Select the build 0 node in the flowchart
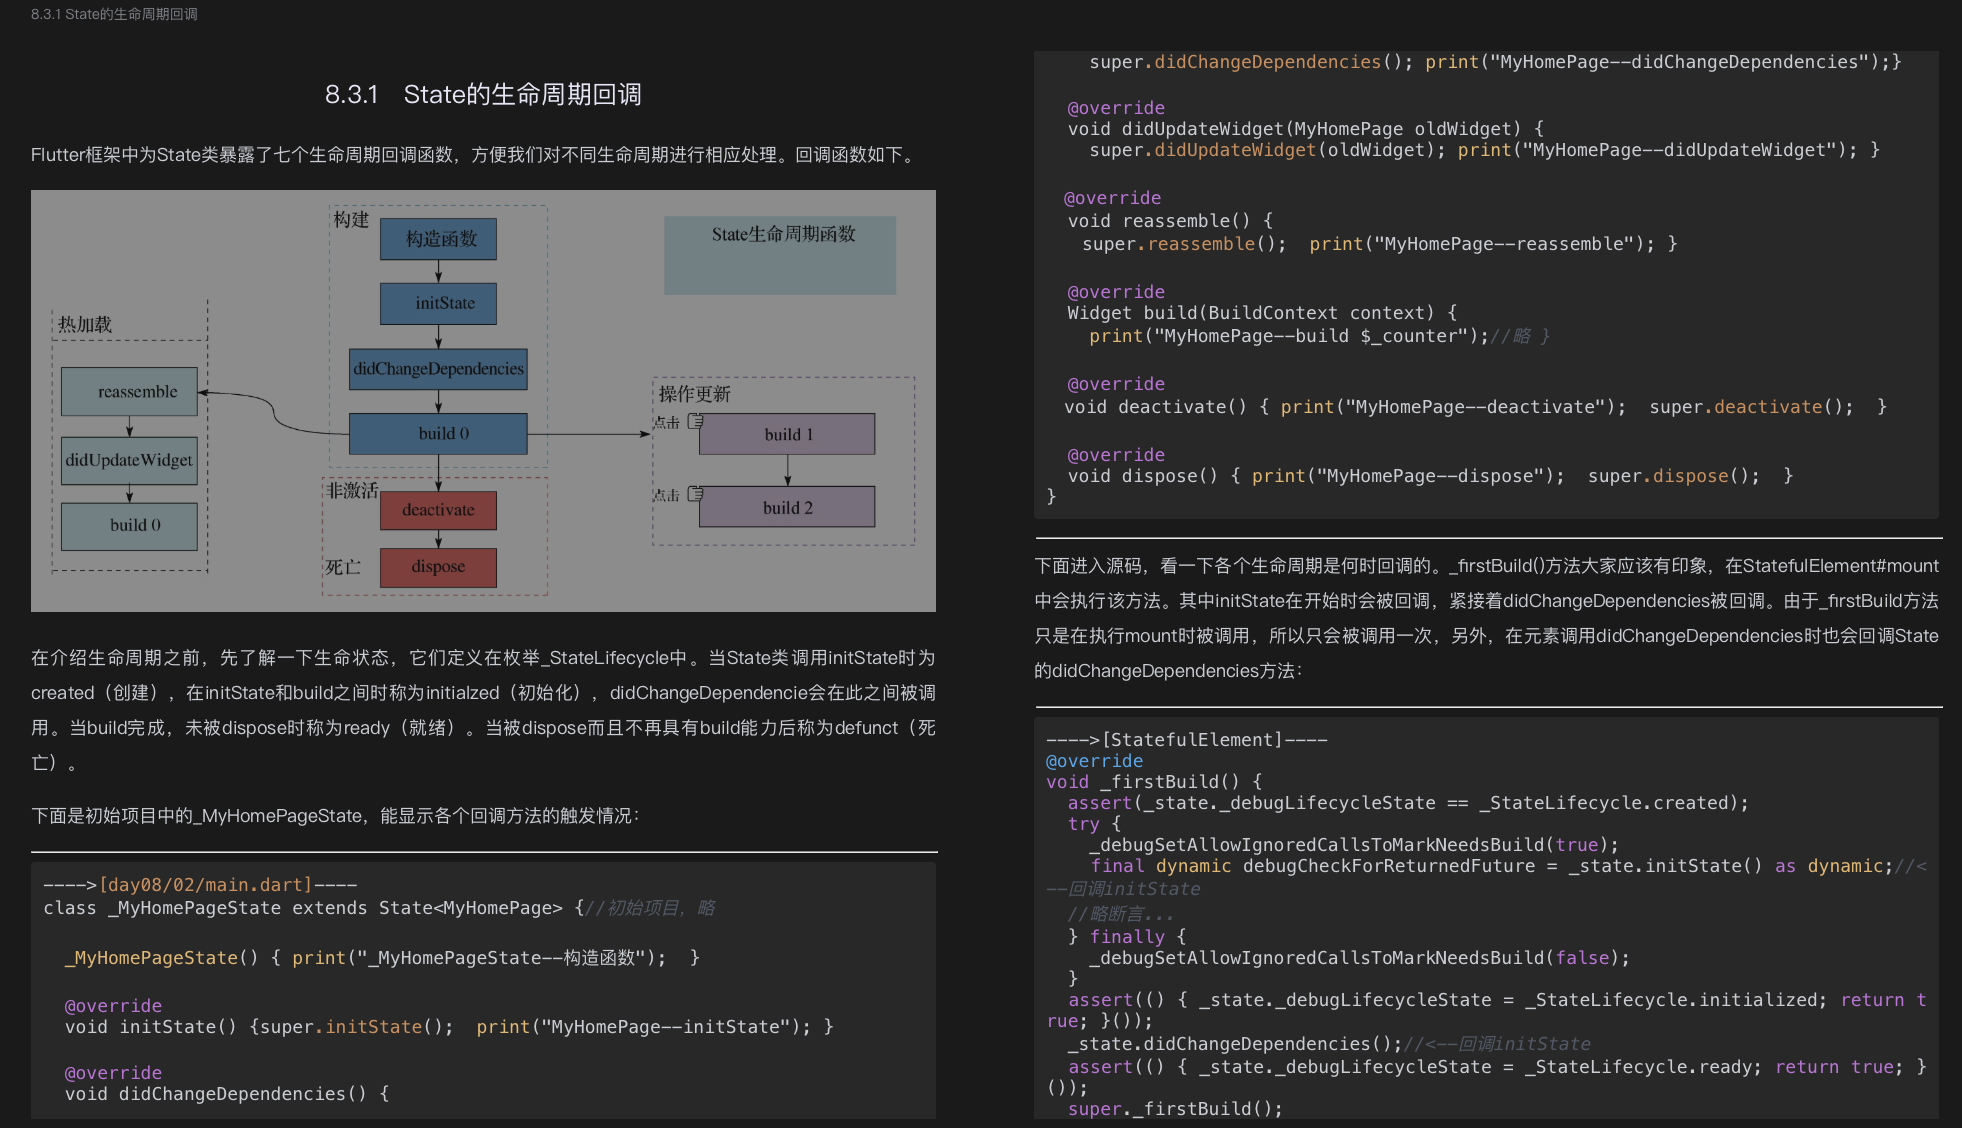This screenshot has height=1128, width=1962. [x=438, y=433]
